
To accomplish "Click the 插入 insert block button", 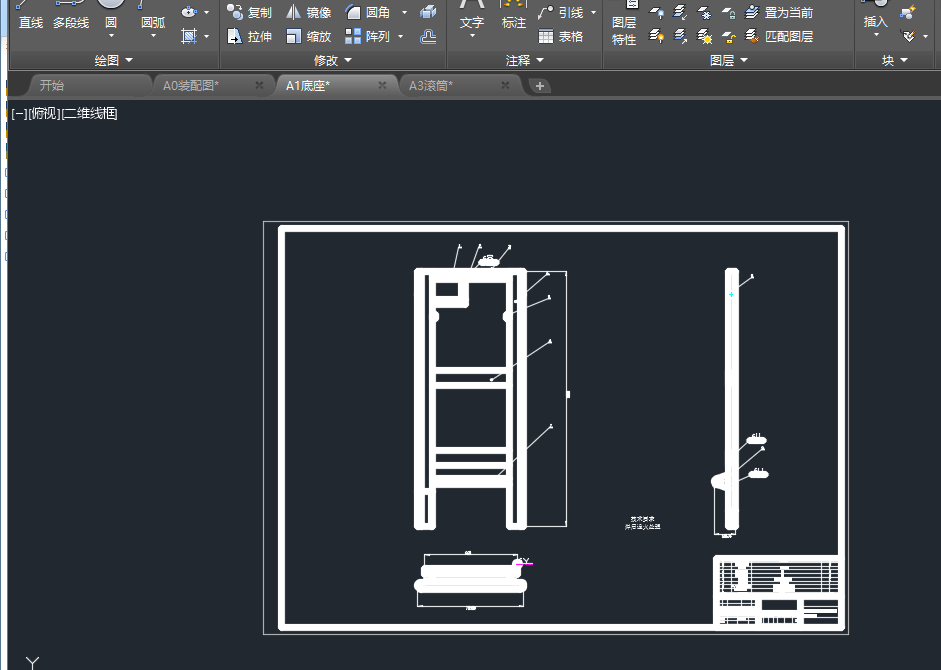I will pyautogui.click(x=876, y=14).
